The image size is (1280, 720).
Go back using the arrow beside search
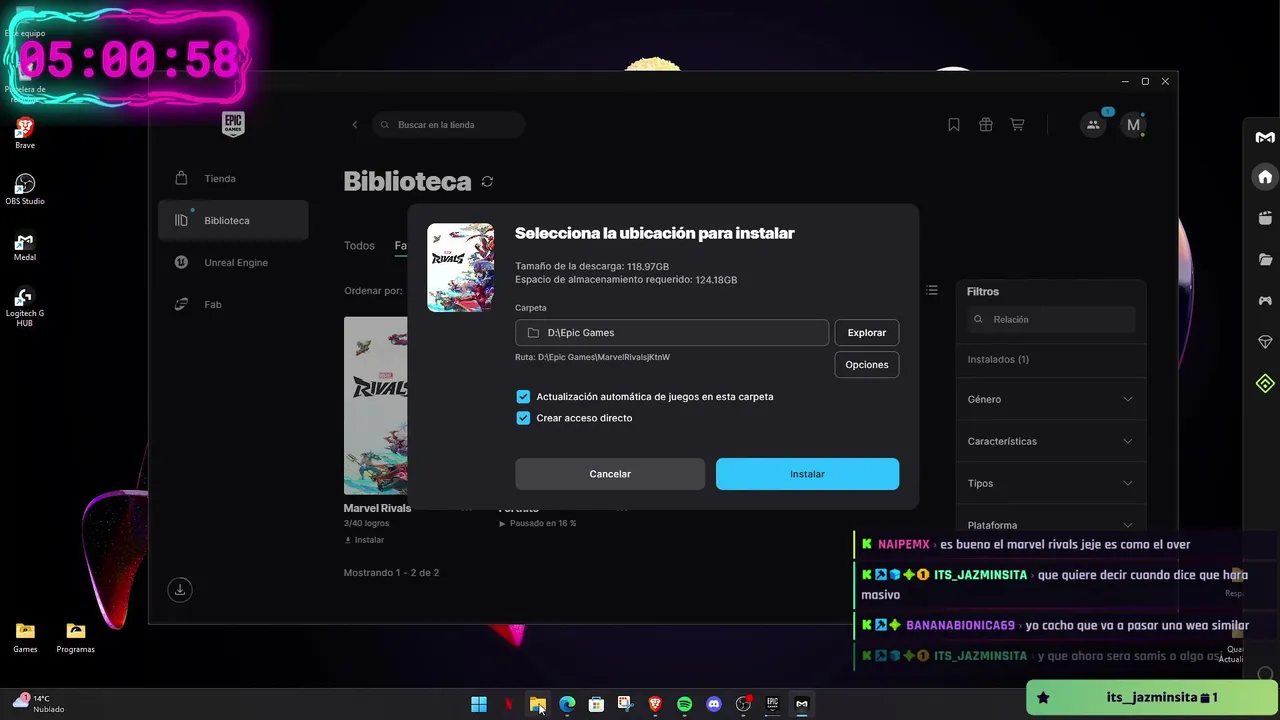354,125
